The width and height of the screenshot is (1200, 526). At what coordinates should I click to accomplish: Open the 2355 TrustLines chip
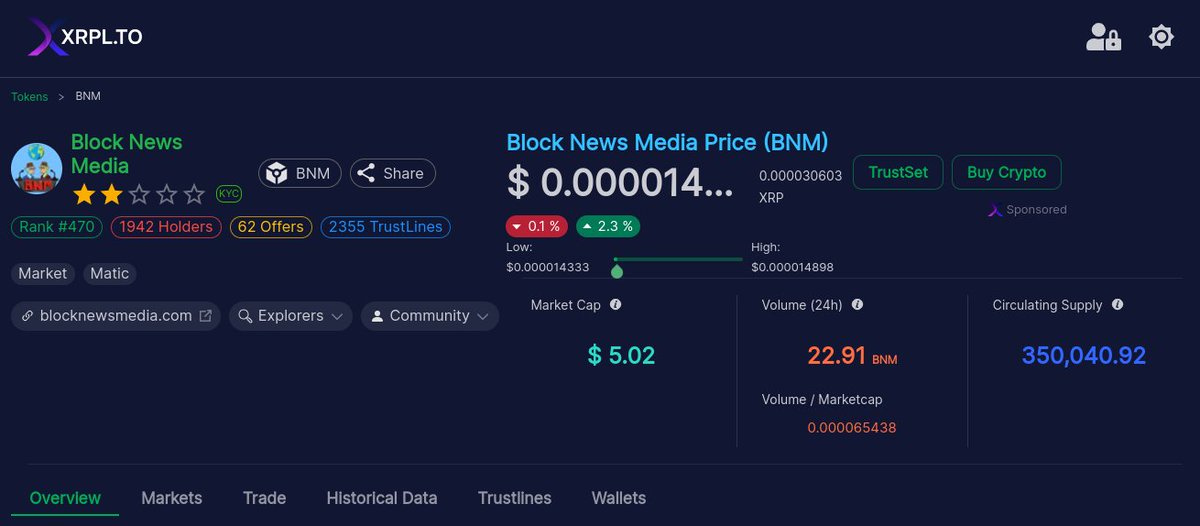pos(385,227)
